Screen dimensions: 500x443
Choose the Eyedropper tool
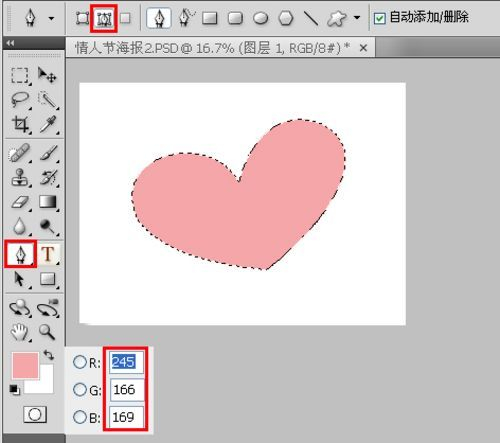48,124
